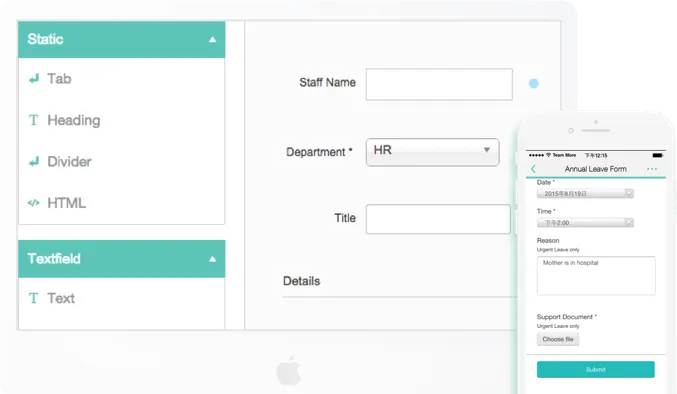Click the Heading T icon
677x394 pixels.
click(x=34, y=120)
